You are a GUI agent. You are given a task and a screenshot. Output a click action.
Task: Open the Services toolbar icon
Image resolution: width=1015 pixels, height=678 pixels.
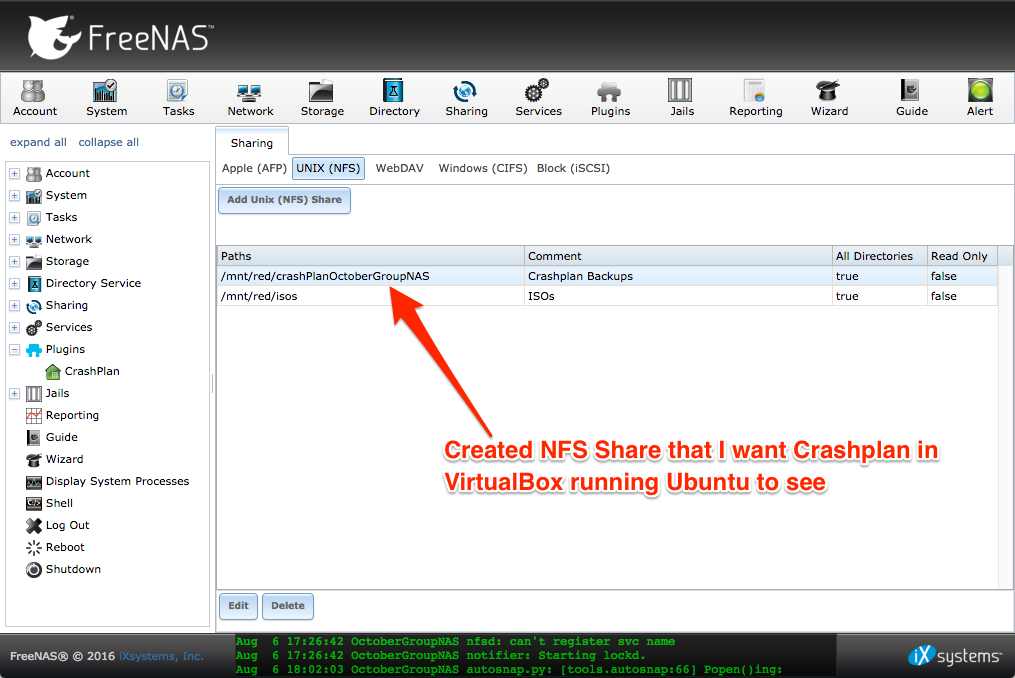[538, 98]
